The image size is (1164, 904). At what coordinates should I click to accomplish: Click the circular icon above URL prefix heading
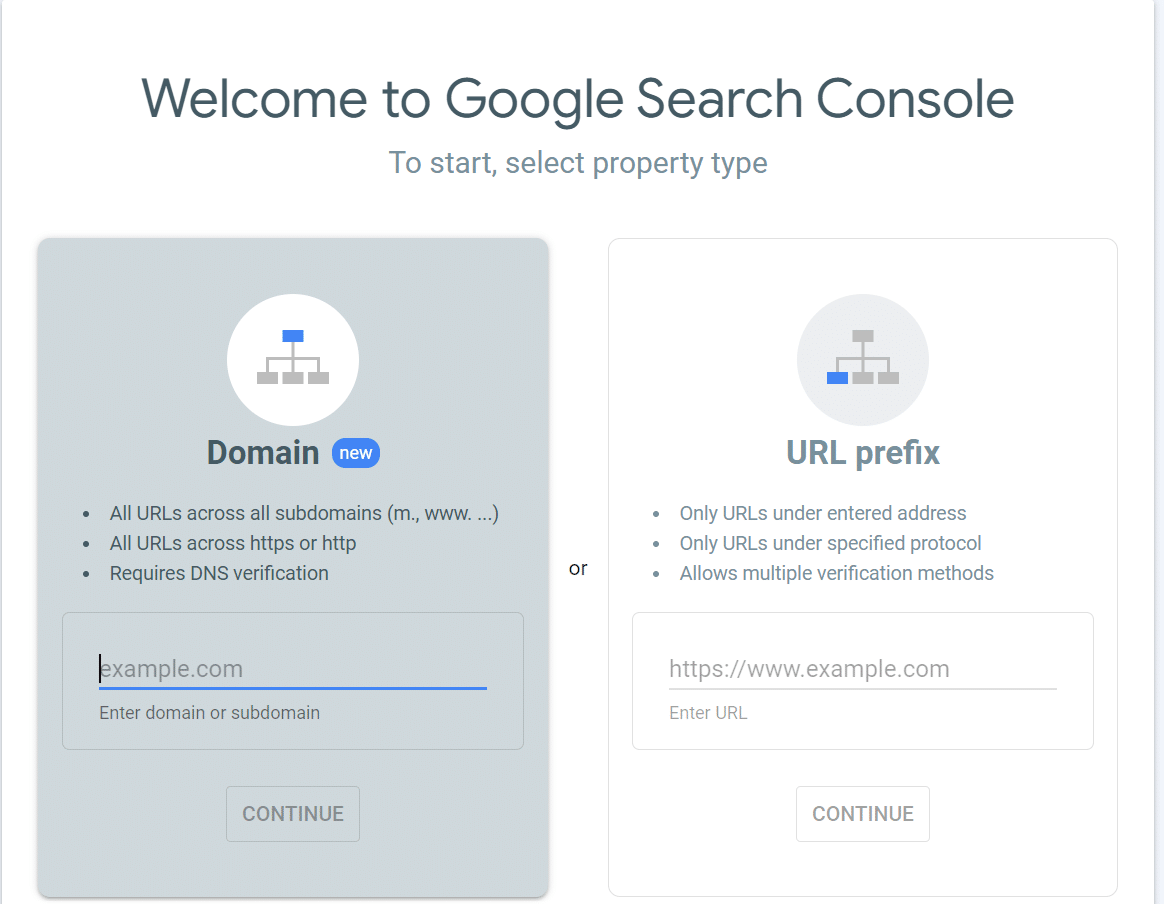[862, 358]
